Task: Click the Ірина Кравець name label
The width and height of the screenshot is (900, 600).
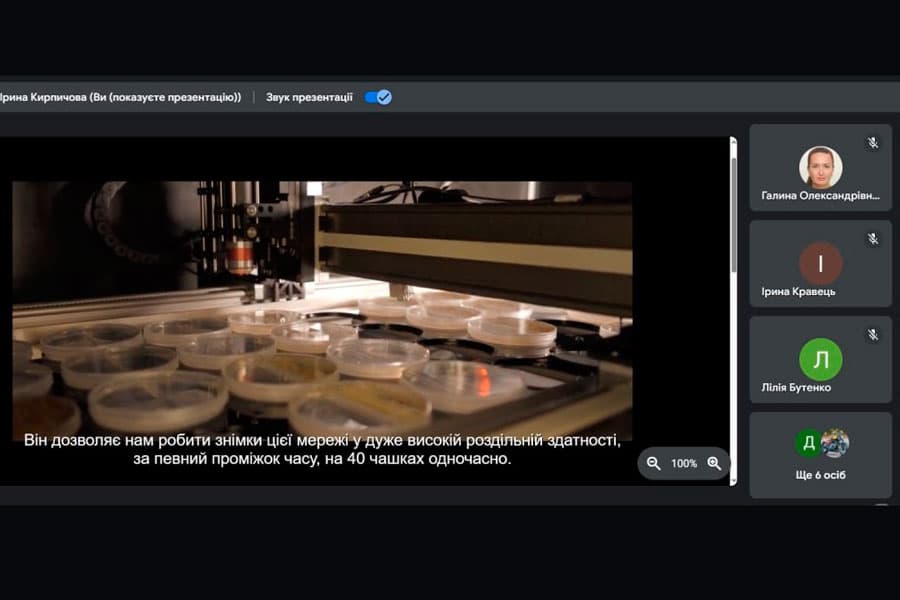Action: (798, 292)
